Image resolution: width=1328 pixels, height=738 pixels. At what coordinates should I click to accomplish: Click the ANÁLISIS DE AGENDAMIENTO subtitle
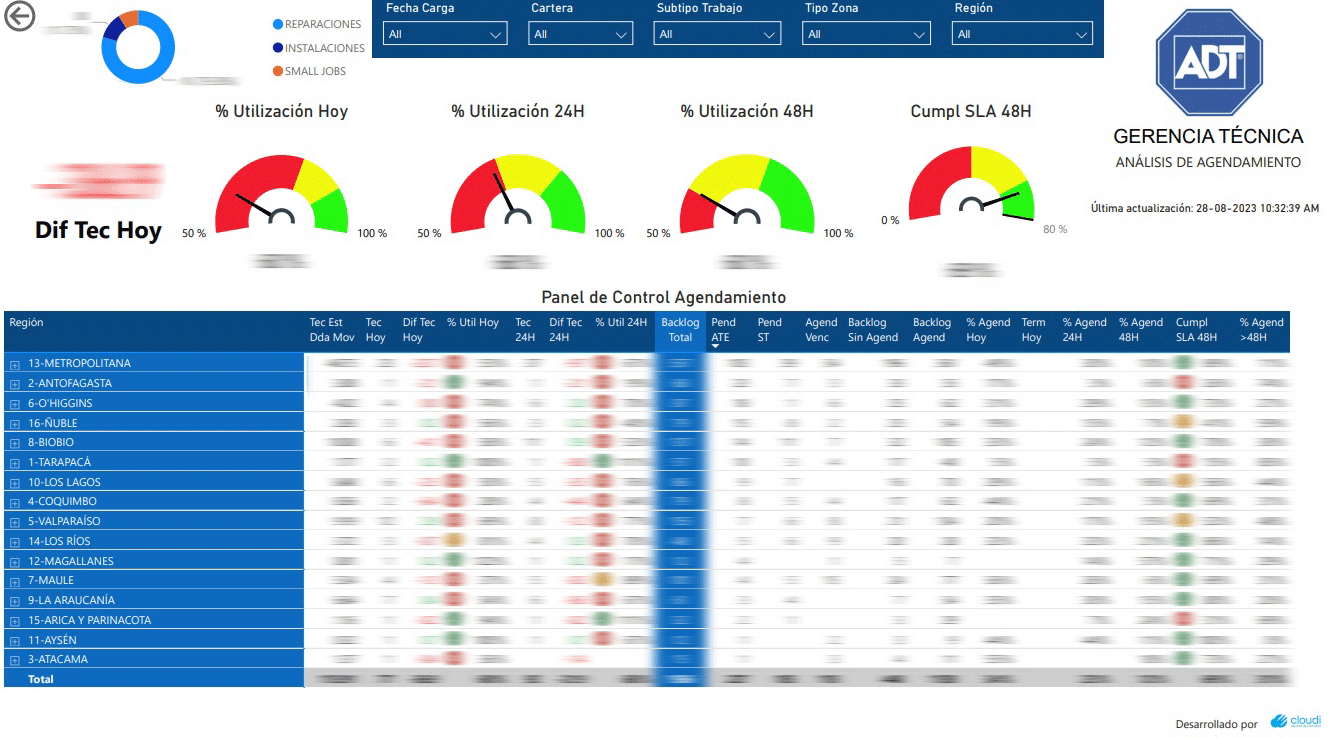click(x=1208, y=162)
